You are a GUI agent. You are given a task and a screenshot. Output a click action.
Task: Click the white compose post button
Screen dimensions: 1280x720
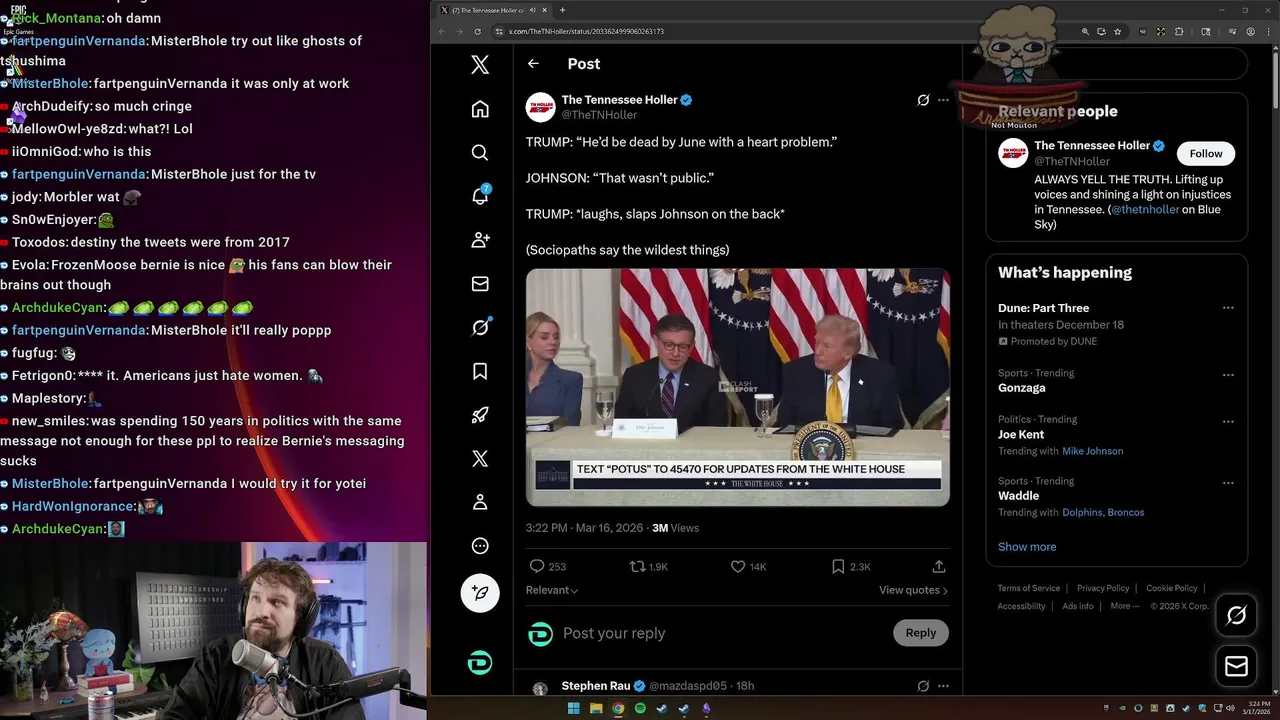[x=480, y=593]
